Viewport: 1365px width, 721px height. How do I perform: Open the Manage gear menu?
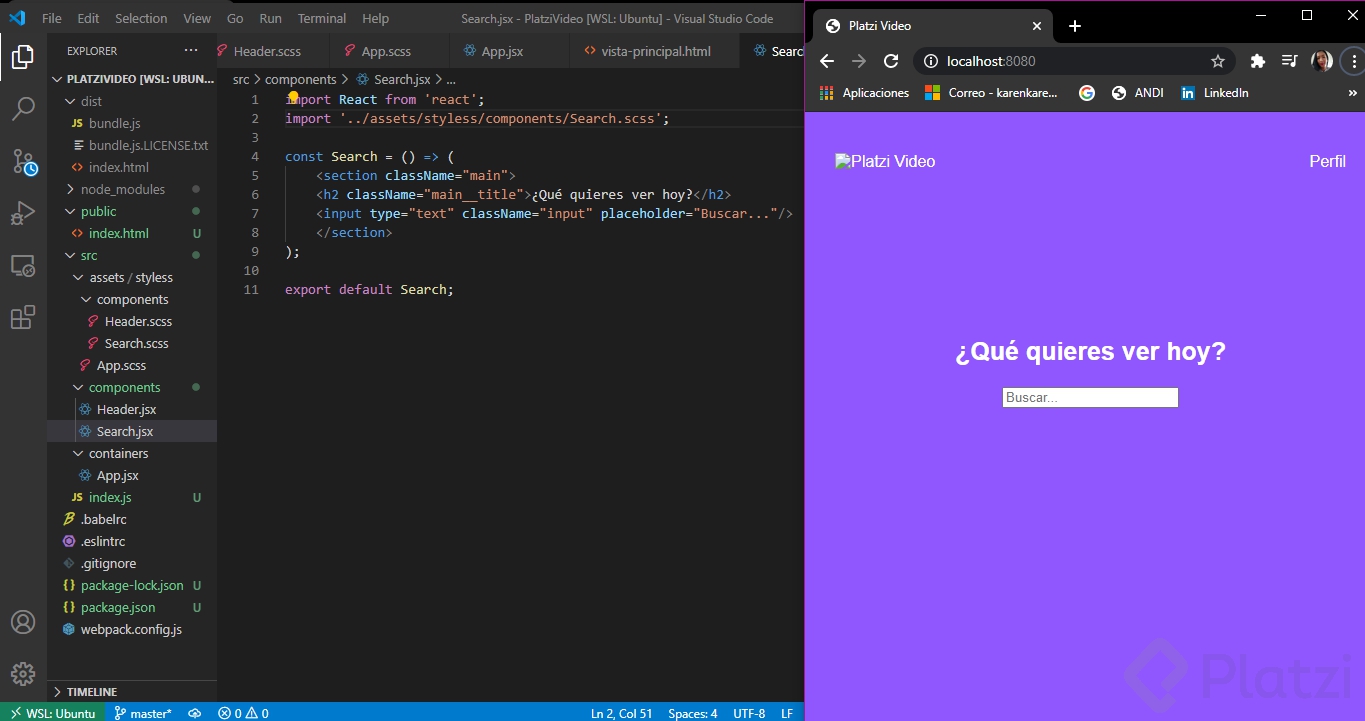point(23,673)
